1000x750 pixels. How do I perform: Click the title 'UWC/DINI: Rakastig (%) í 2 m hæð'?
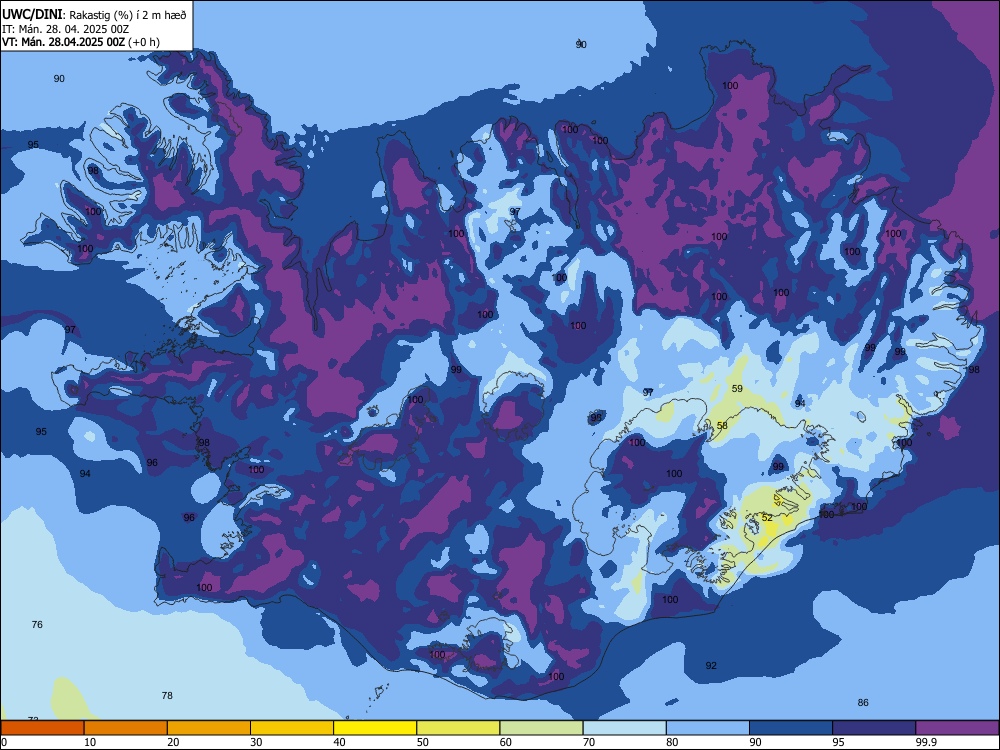point(94,15)
